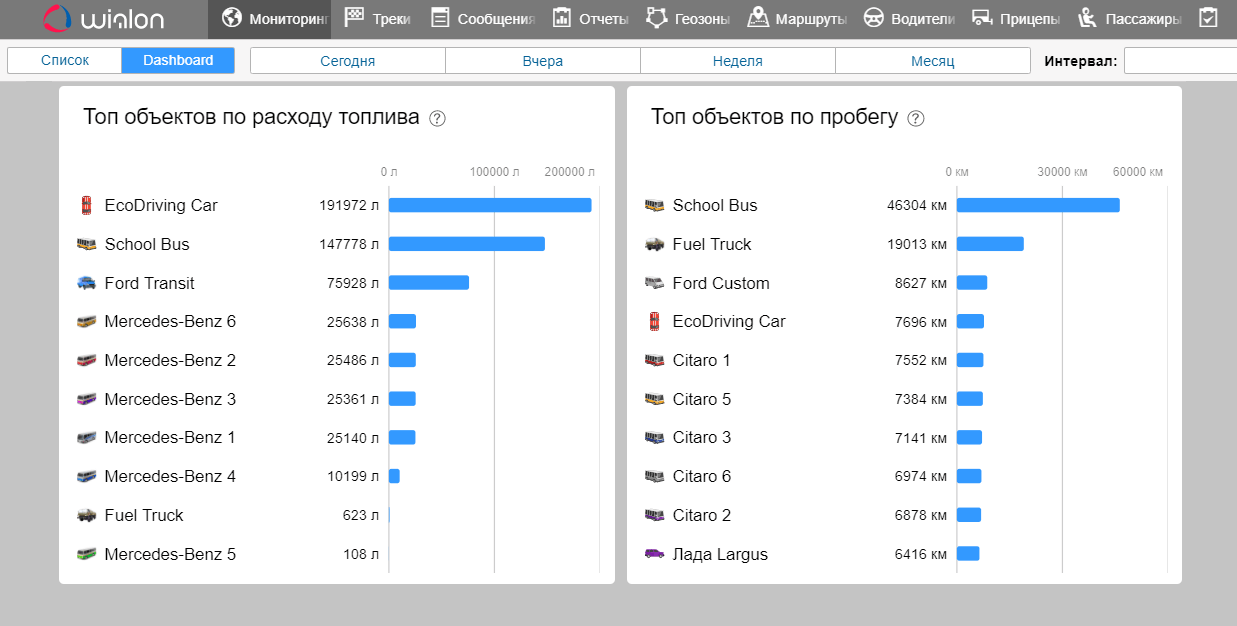1237x626 pixels.
Task: Switch to the Список view
Action: pos(65,61)
